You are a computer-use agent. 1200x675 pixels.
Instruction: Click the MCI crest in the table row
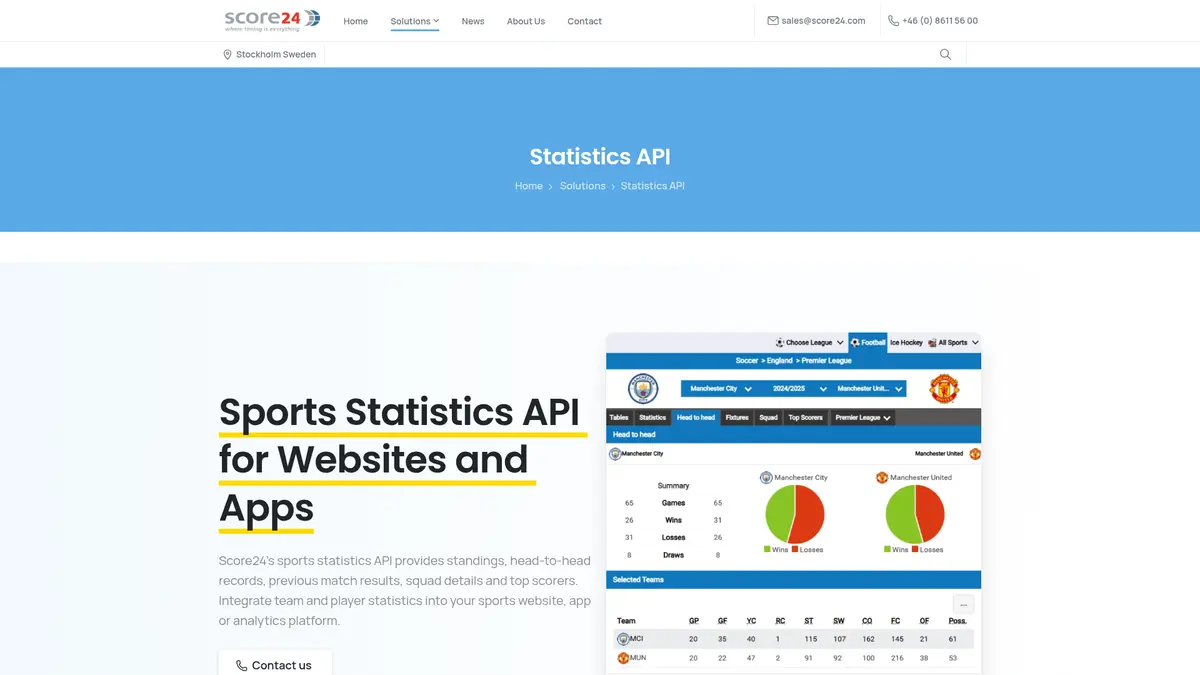[x=623, y=638]
